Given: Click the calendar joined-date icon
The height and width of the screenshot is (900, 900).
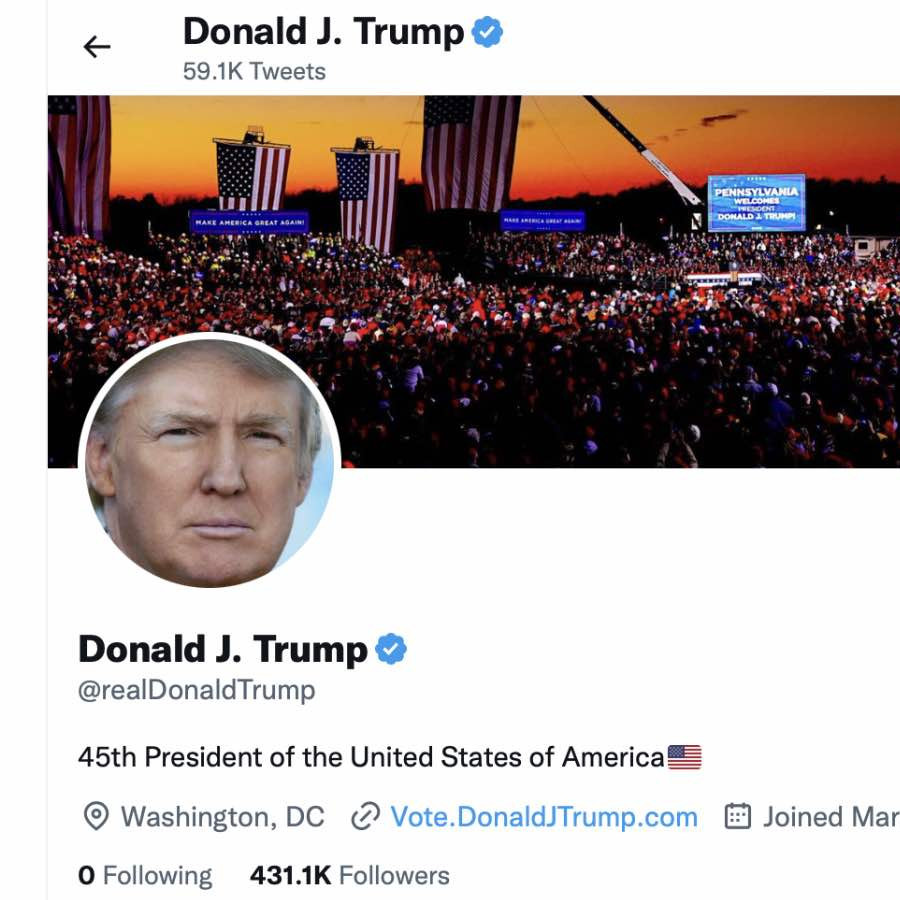Looking at the screenshot, I should point(738,816).
